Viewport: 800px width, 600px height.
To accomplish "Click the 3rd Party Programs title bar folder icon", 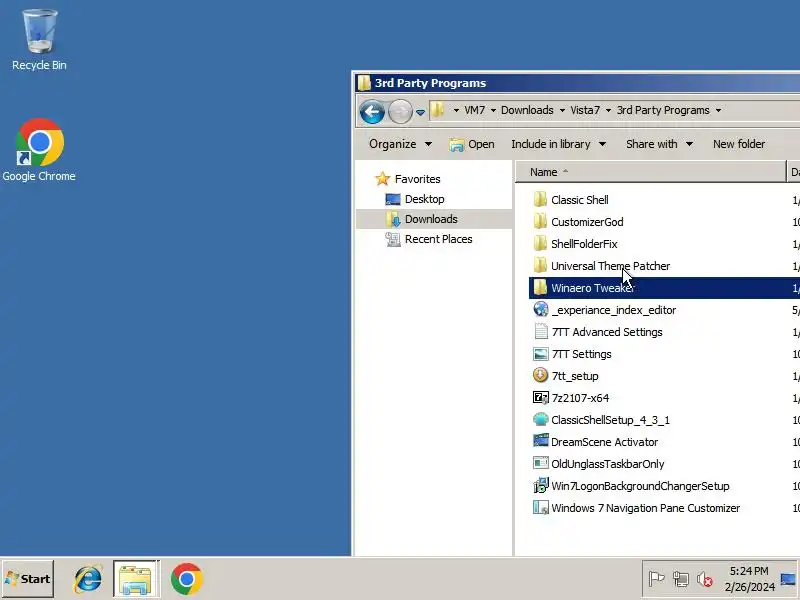I will tap(364, 83).
